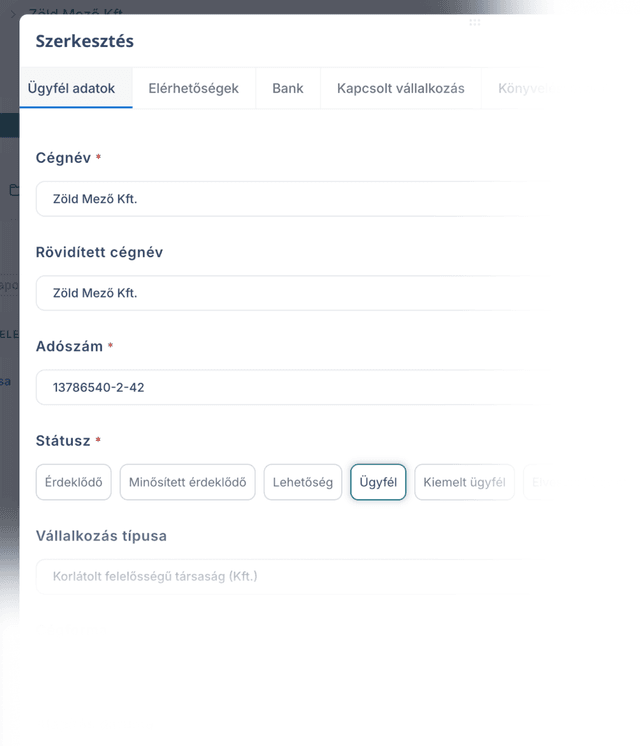
Task: Open the Zöld Mező Kft. breadcrumb link
Action: [x=76, y=11]
